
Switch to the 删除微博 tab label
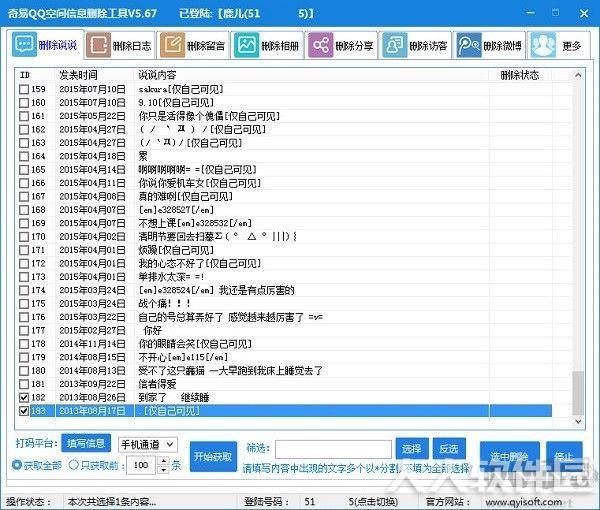click(x=502, y=46)
